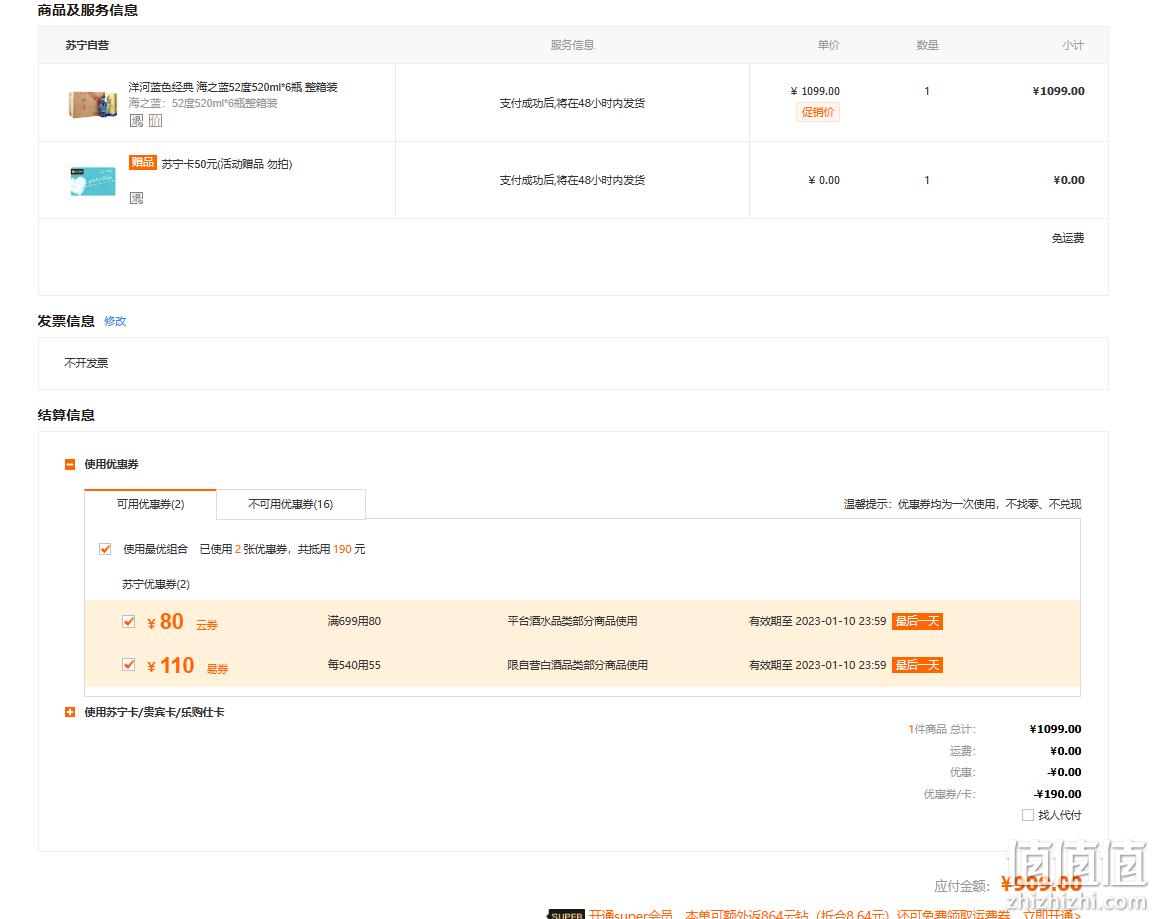Click 修改 next to 发票信息
This screenshot has width=1156, height=919.
115,321
